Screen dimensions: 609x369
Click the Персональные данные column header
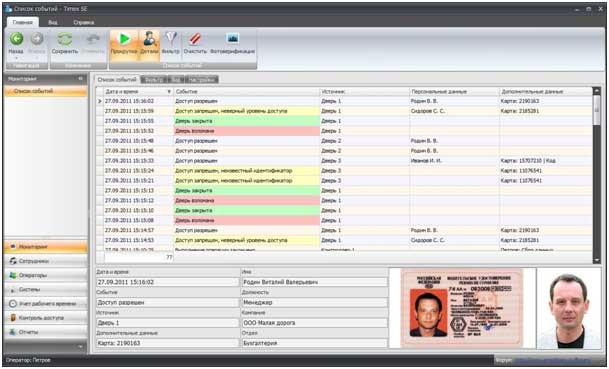(454, 92)
